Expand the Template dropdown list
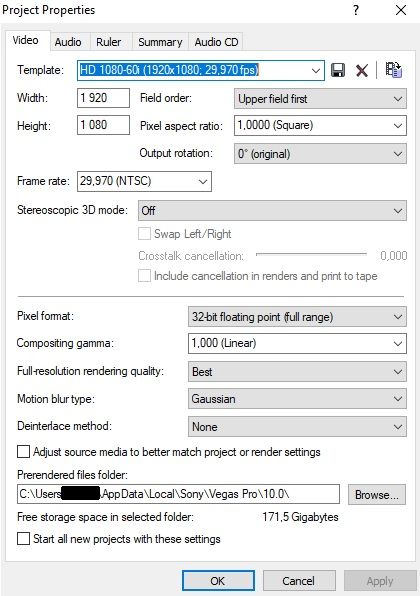This screenshot has width=420, height=596. coord(315,71)
